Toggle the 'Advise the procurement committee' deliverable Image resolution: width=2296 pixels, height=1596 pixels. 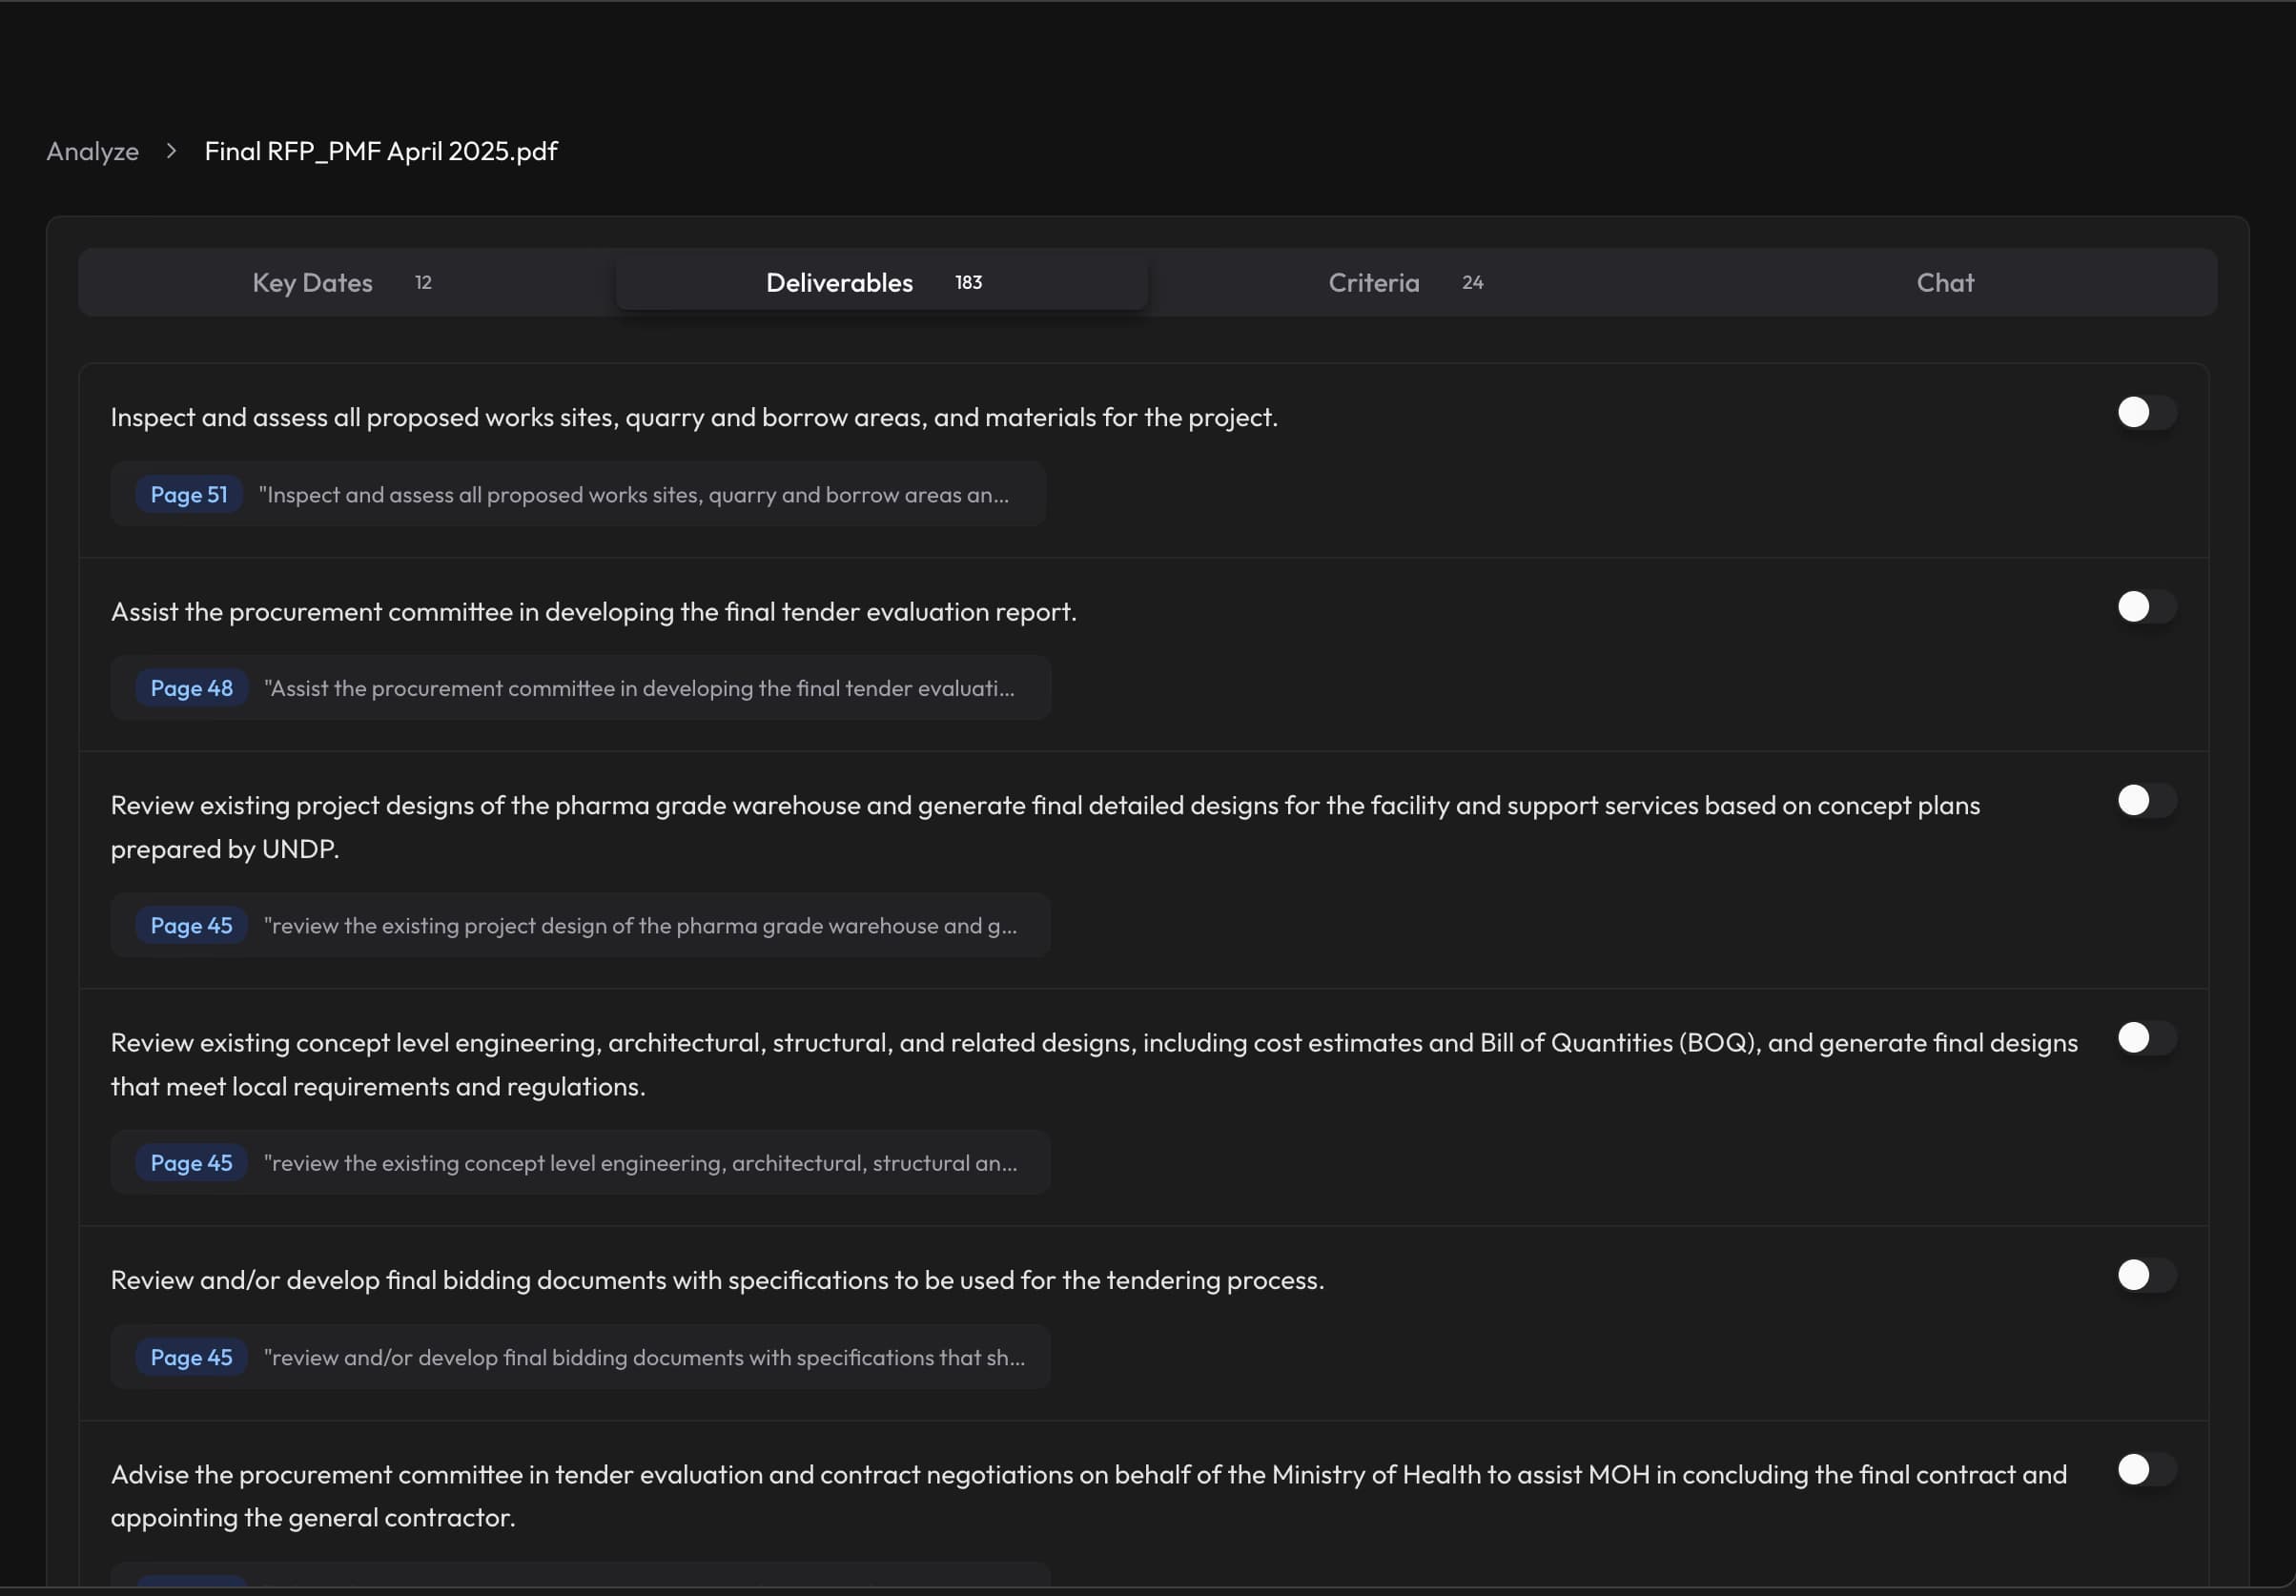2145,1469
